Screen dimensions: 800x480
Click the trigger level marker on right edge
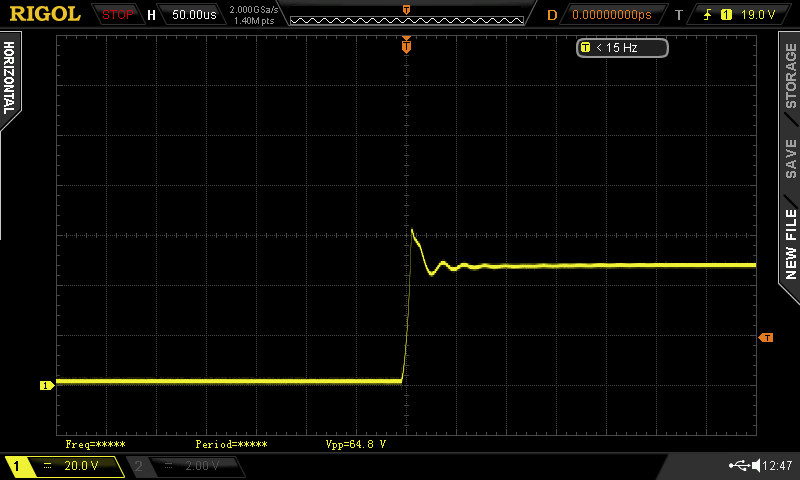(766, 337)
